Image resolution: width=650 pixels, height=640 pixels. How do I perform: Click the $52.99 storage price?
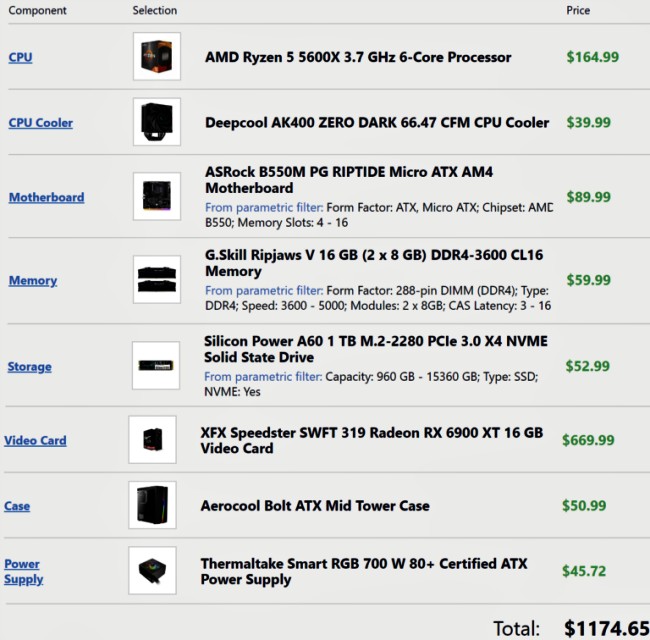588,366
